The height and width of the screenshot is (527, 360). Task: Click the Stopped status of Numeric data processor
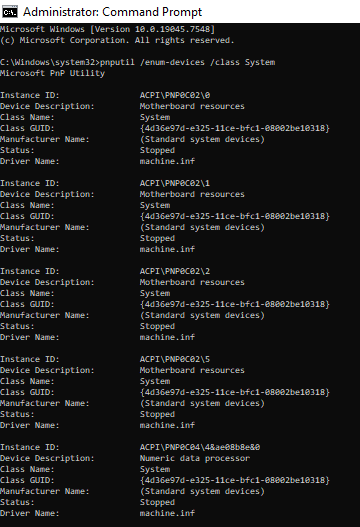pyautogui.click(x=157, y=503)
